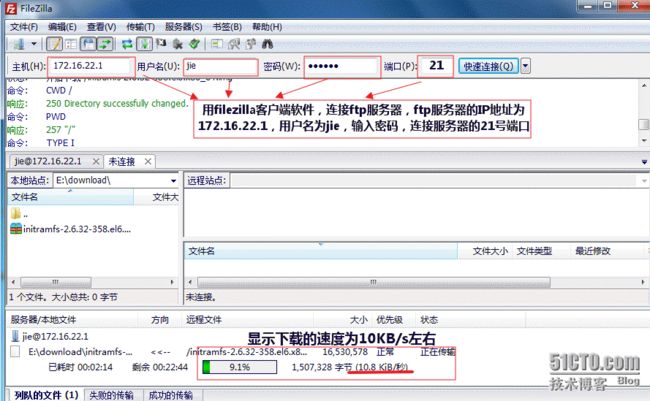Sort remote list by 最近修改 column
The height and width of the screenshot is (401, 650).
pos(593,251)
